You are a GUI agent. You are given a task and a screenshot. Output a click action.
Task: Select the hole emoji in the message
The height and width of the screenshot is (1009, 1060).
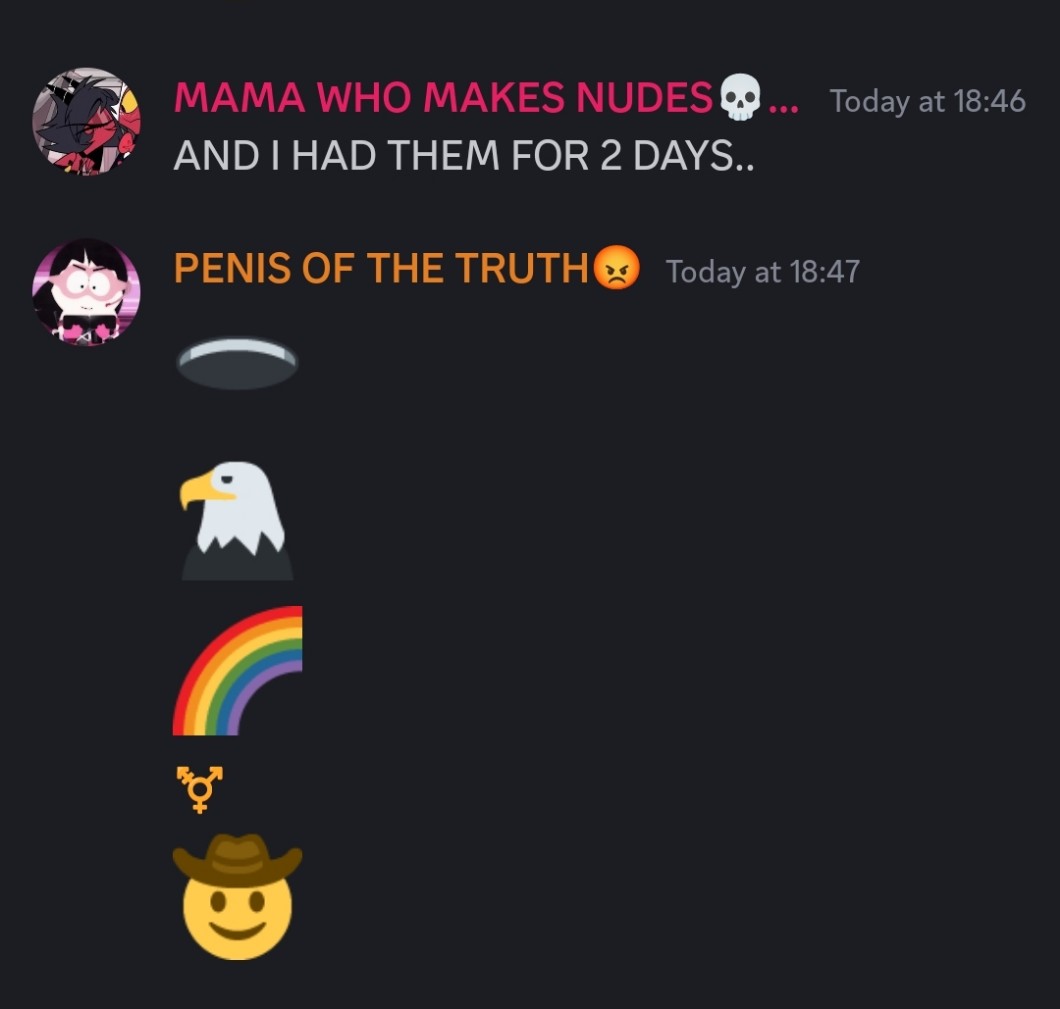pyautogui.click(x=237, y=364)
